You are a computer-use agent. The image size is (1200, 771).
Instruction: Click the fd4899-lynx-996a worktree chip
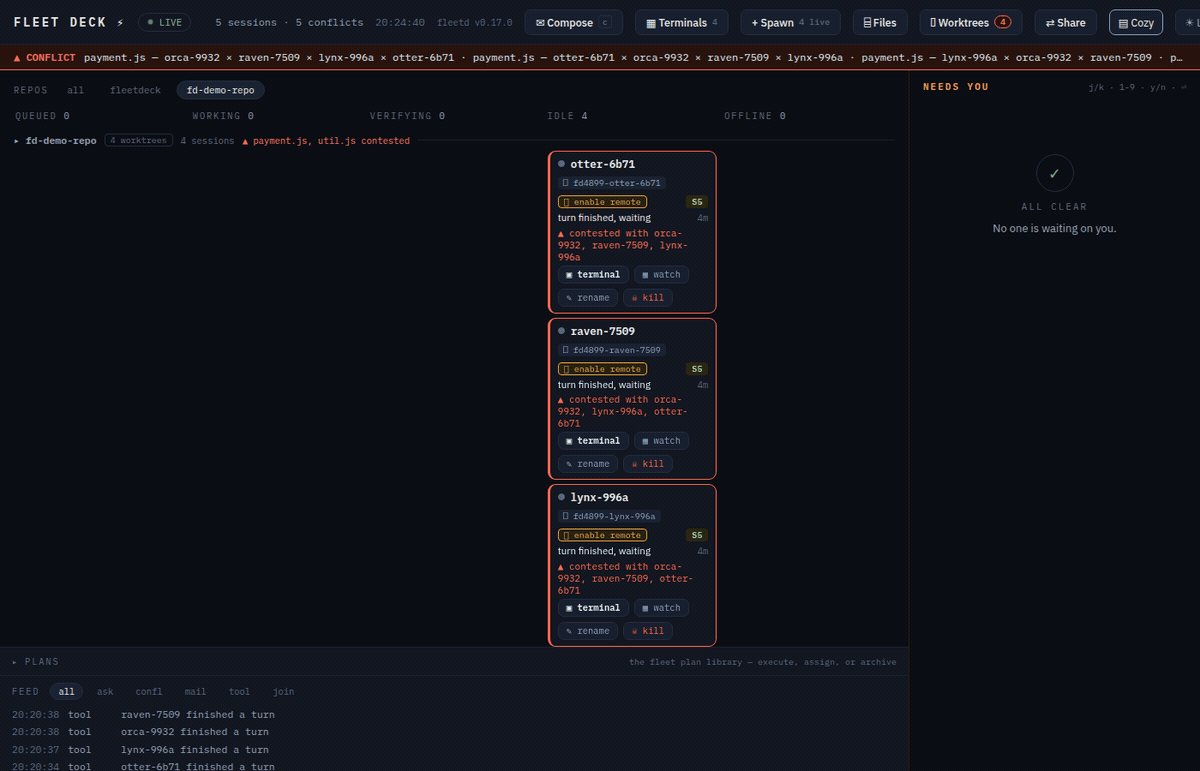click(609, 516)
